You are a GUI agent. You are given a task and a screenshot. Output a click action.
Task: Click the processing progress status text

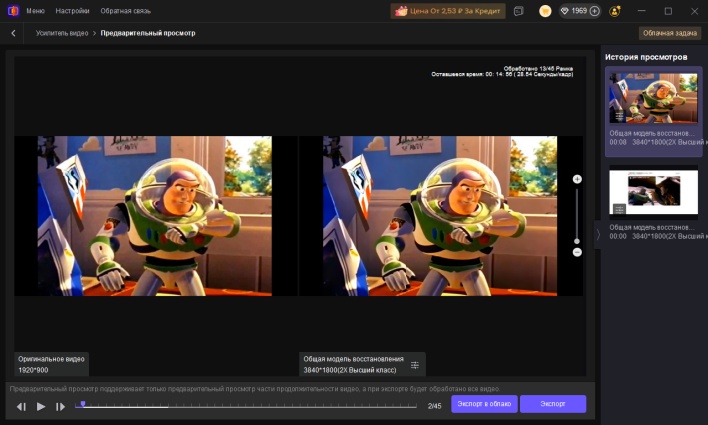pyautogui.click(x=502, y=71)
